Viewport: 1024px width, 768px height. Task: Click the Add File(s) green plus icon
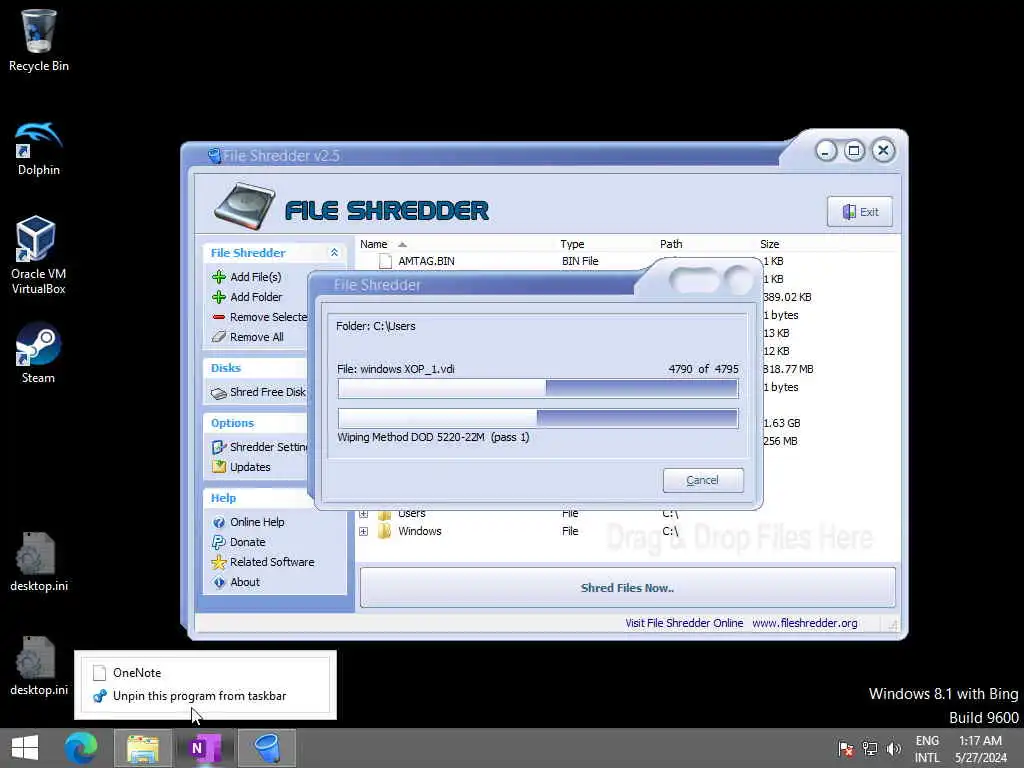pyautogui.click(x=219, y=277)
